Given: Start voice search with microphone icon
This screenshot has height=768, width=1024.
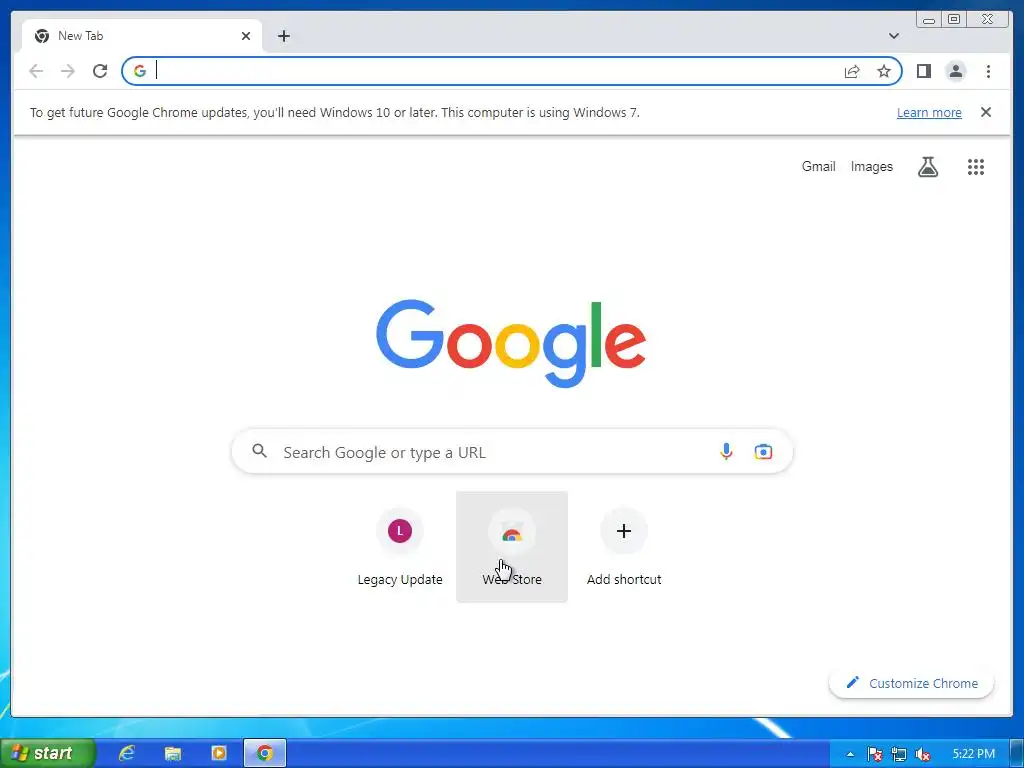Looking at the screenshot, I should click(726, 451).
